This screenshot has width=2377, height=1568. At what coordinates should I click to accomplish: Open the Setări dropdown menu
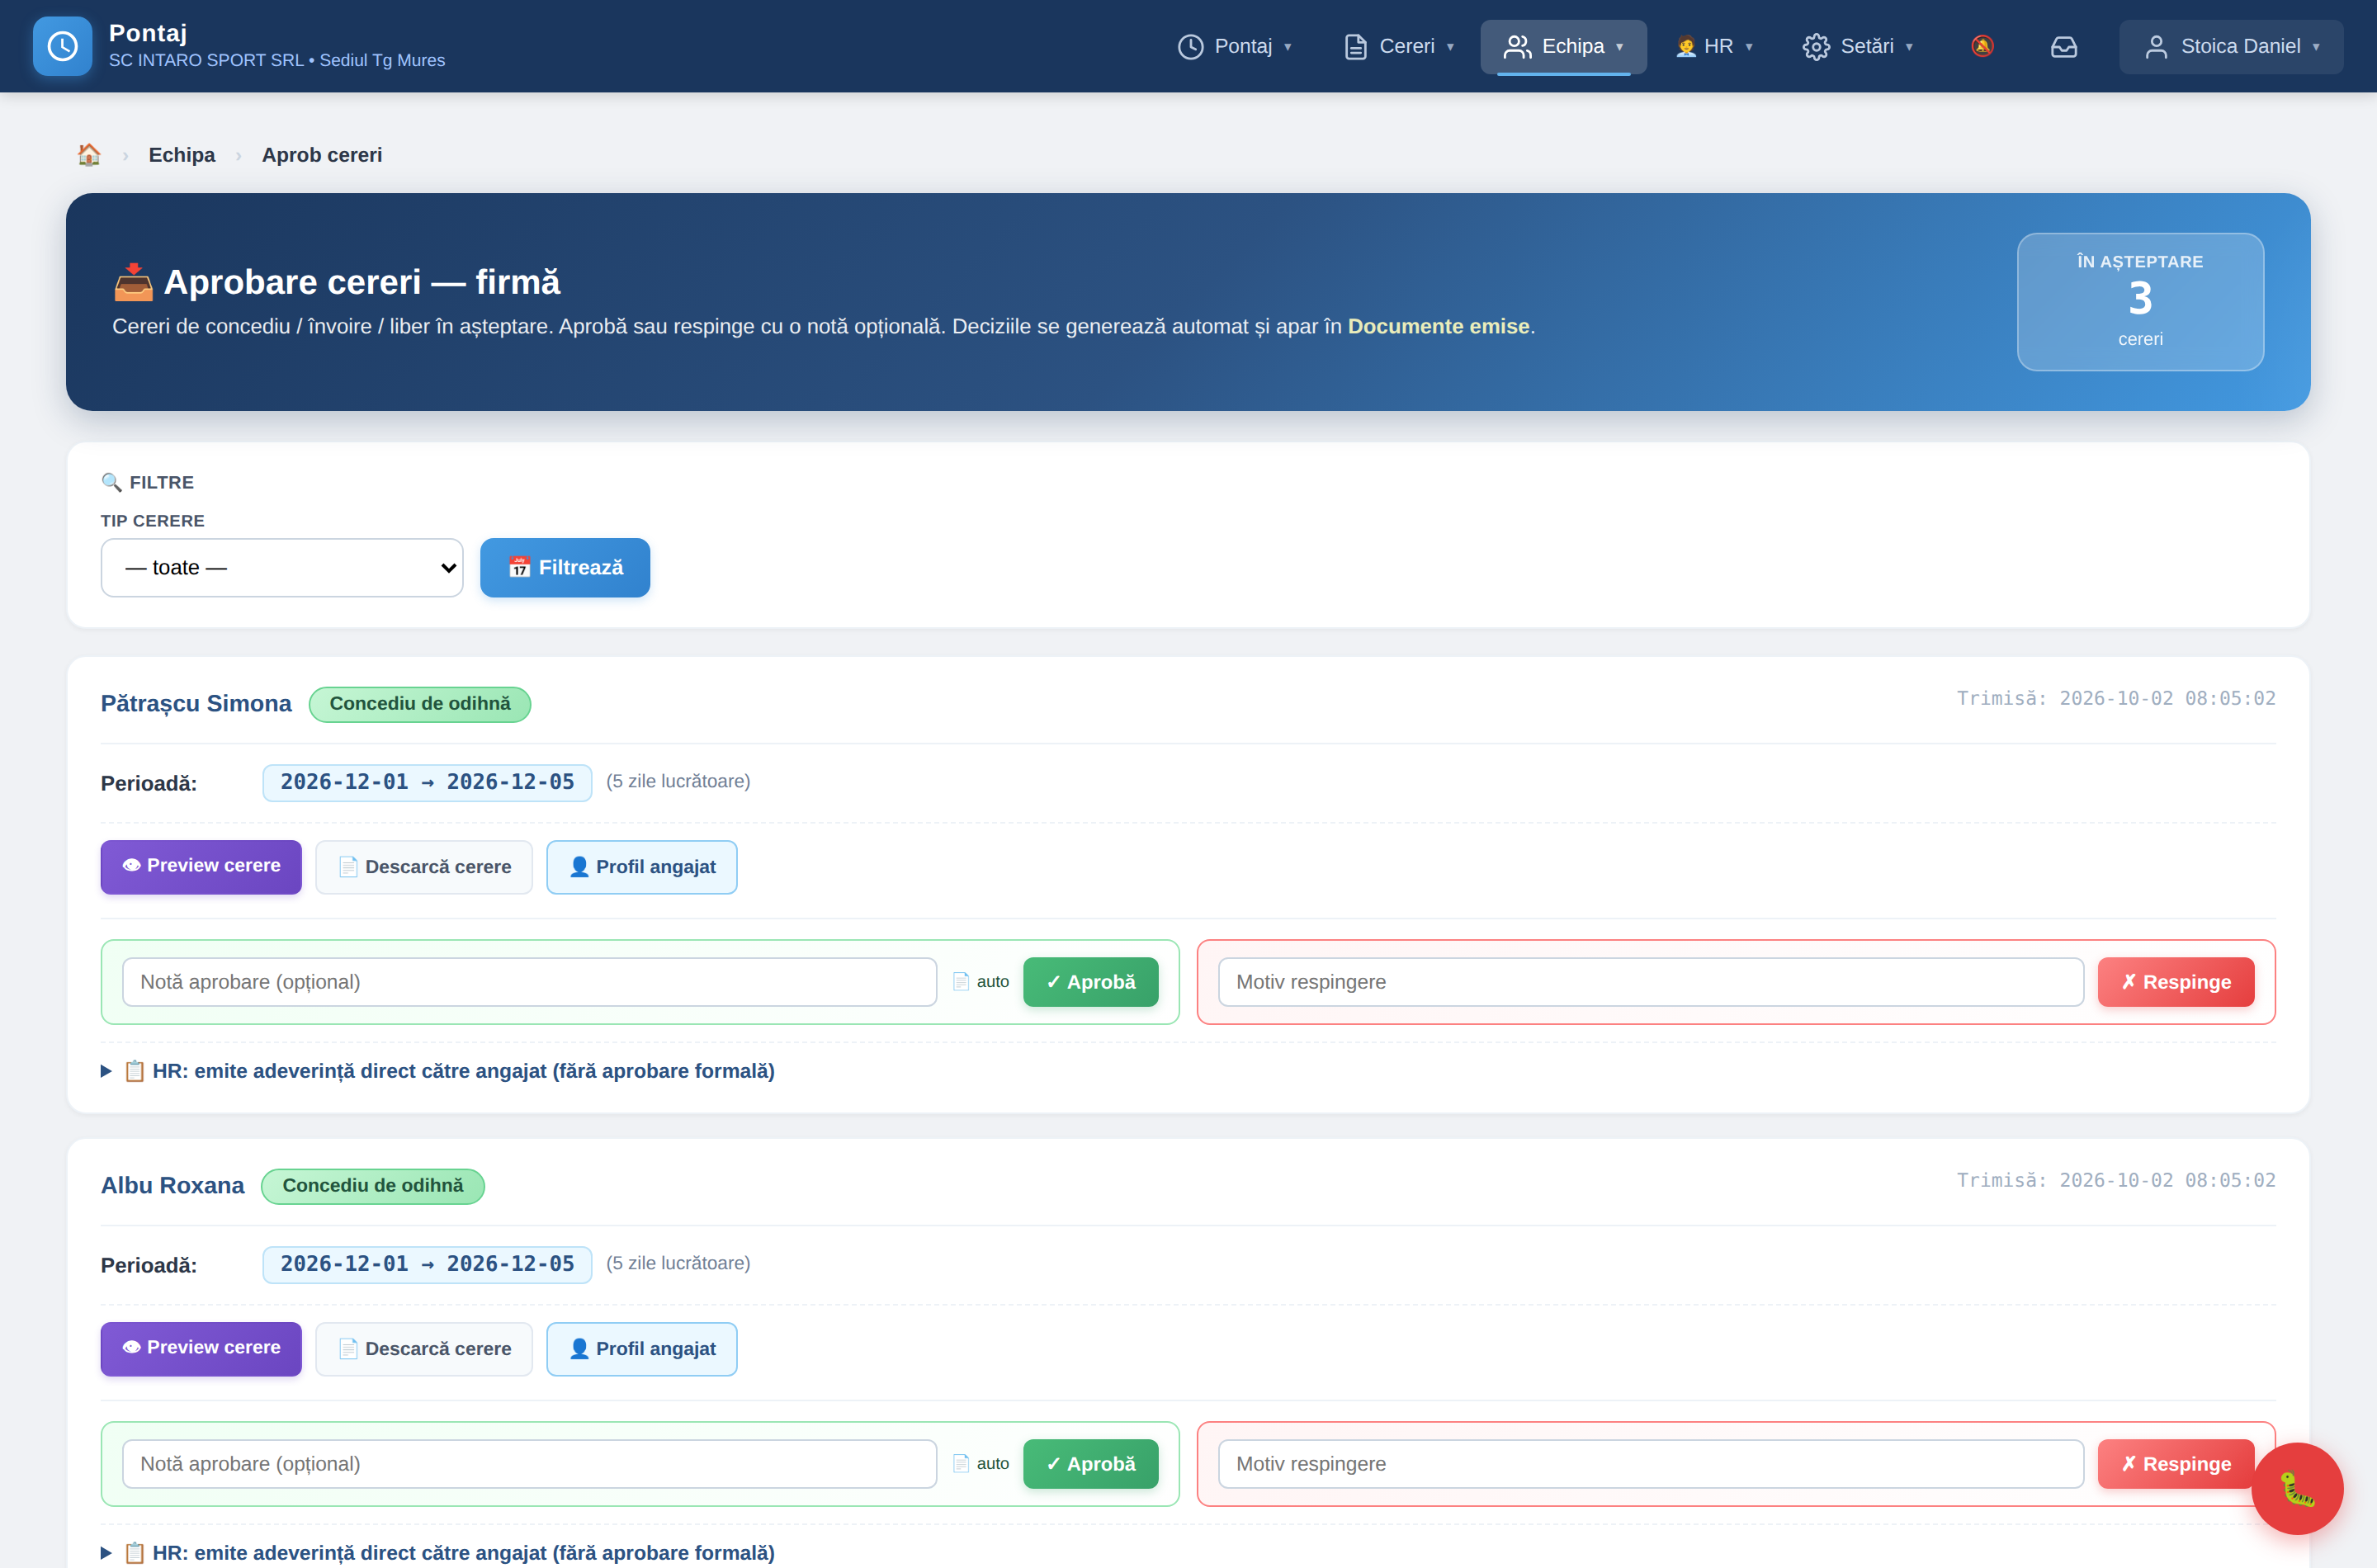pyautogui.click(x=1858, y=46)
